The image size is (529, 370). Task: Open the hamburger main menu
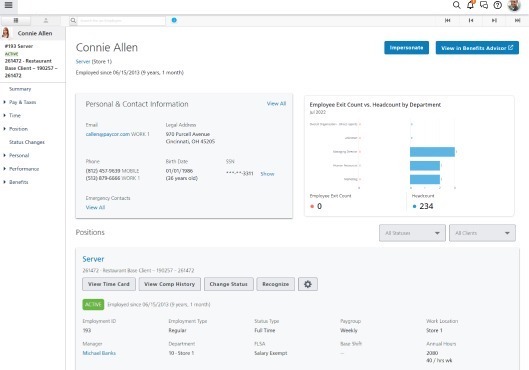pyautogui.click(x=8, y=5)
